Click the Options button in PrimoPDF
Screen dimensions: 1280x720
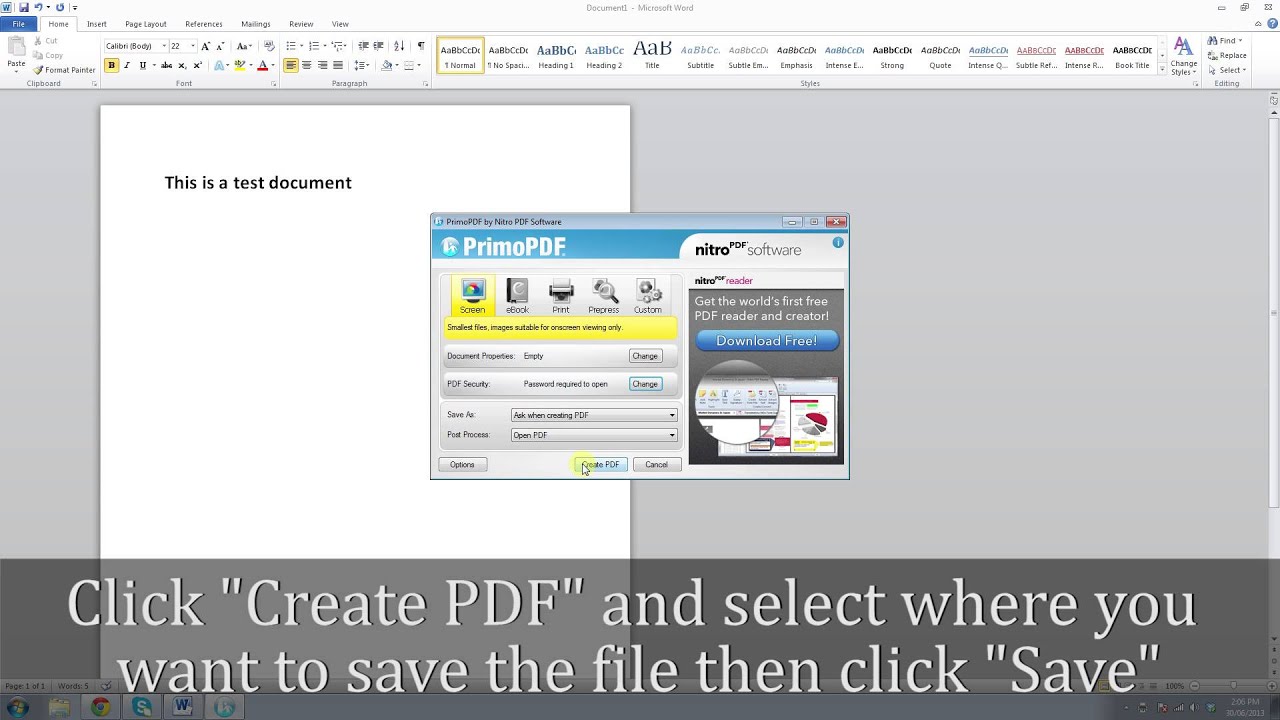click(462, 464)
